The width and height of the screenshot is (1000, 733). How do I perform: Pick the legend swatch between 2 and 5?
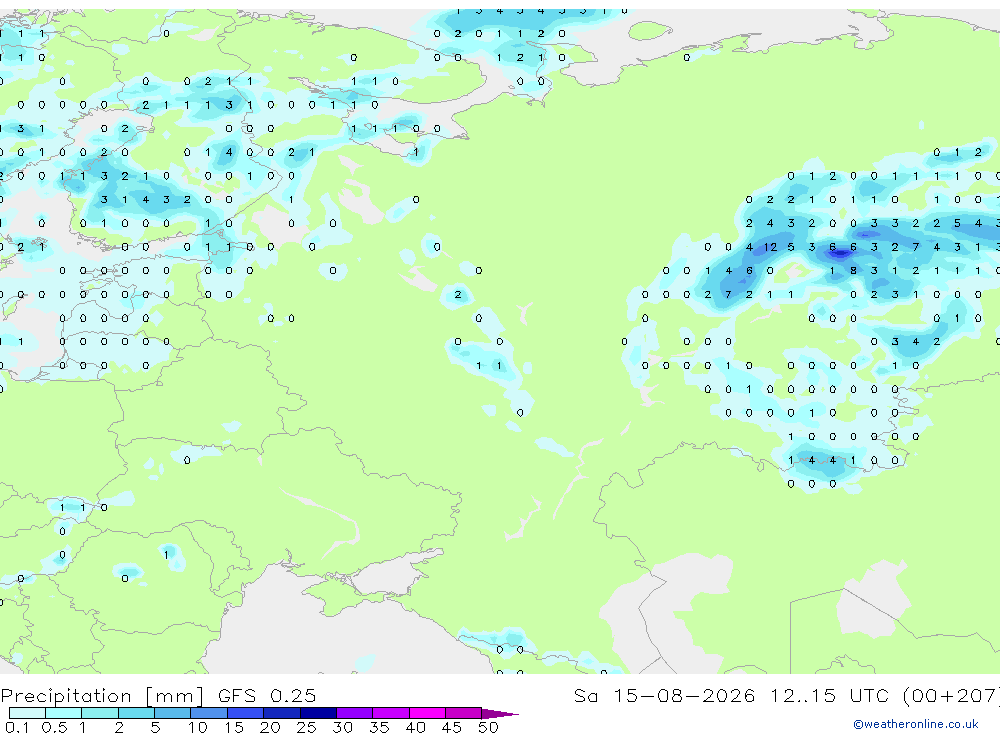pyautogui.click(x=136, y=713)
